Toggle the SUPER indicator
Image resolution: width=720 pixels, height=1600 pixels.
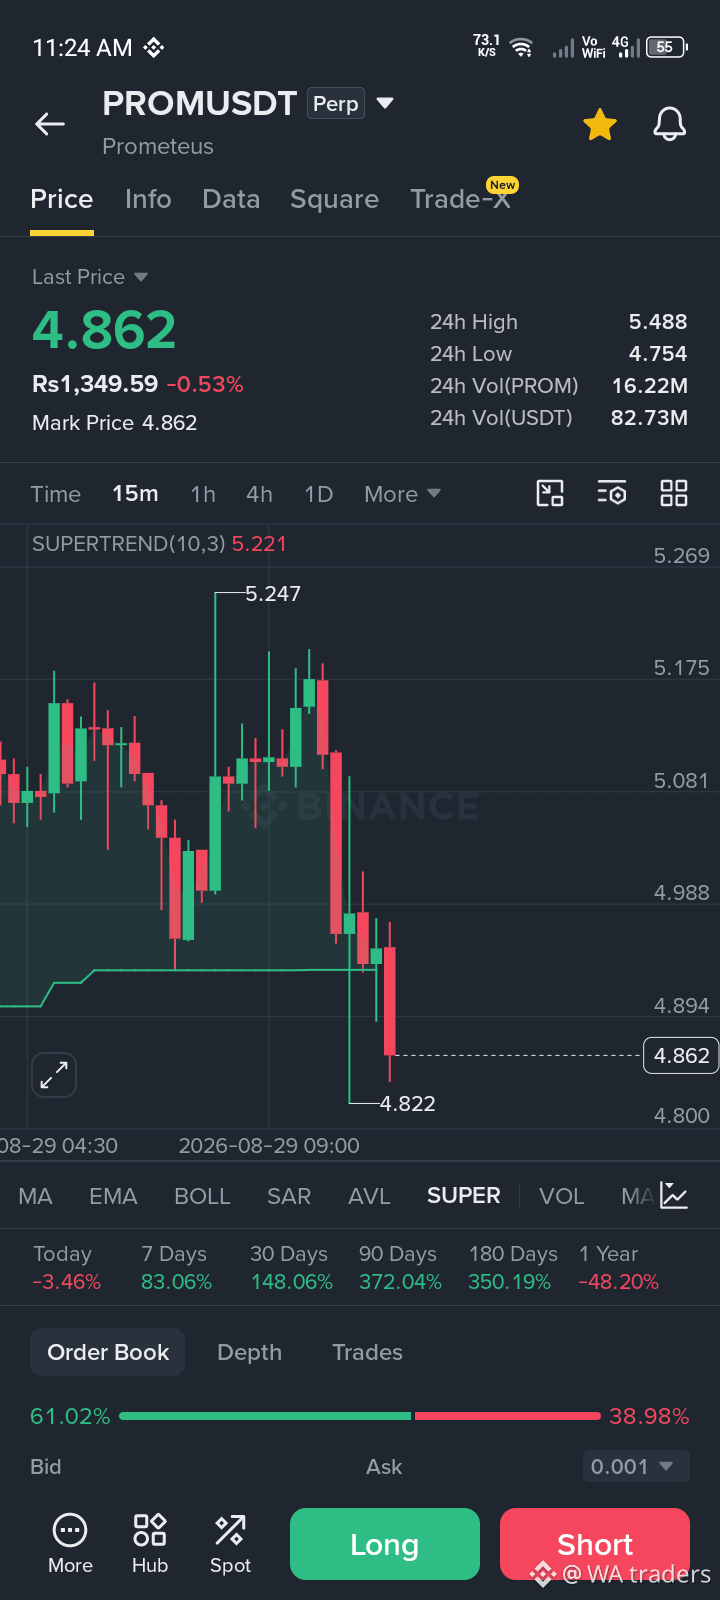coord(463,1196)
